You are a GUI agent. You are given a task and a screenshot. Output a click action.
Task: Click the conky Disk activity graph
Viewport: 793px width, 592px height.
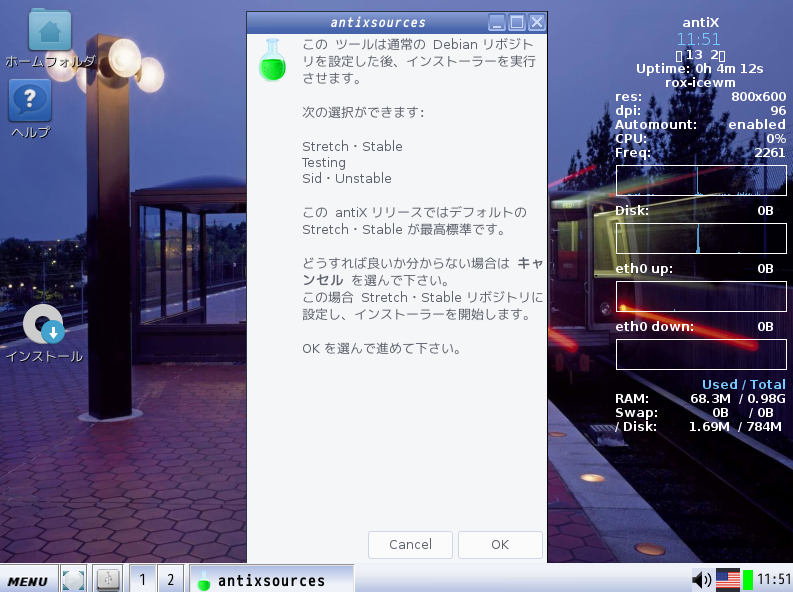[x=701, y=238]
